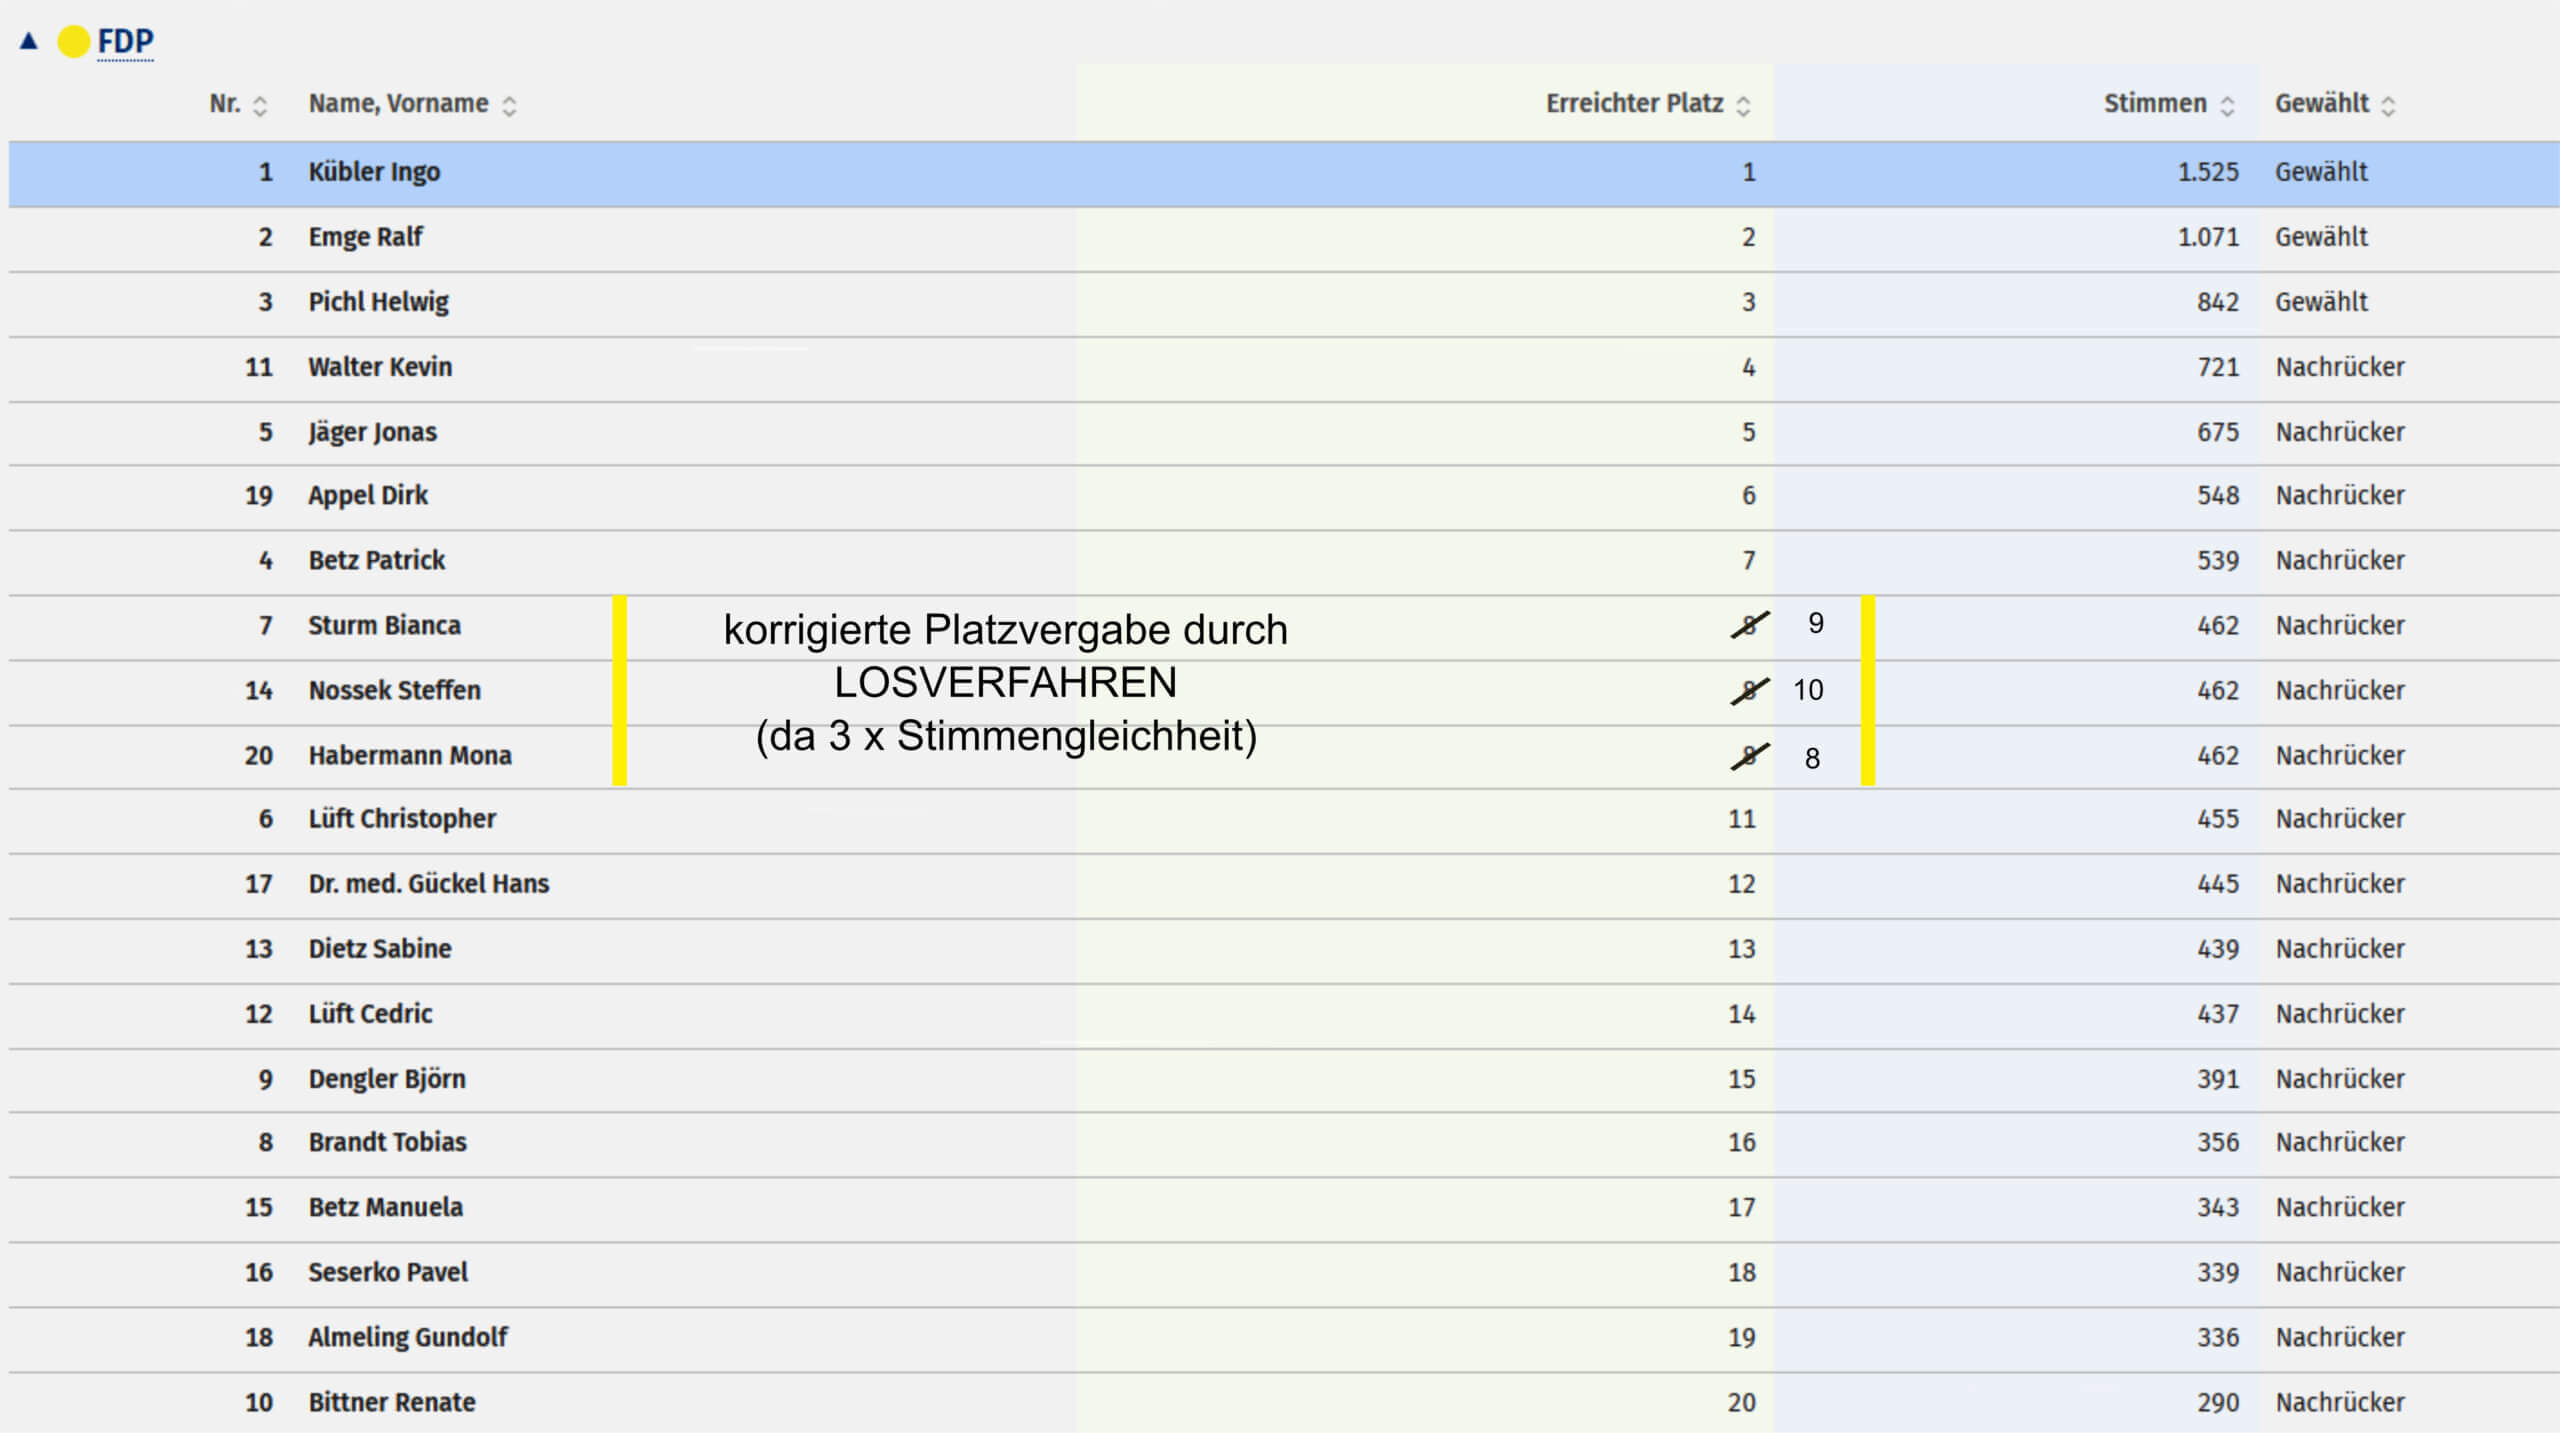Open the FDP party link
Viewport: 2560px width, 1433px height.
click(x=125, y=41)
